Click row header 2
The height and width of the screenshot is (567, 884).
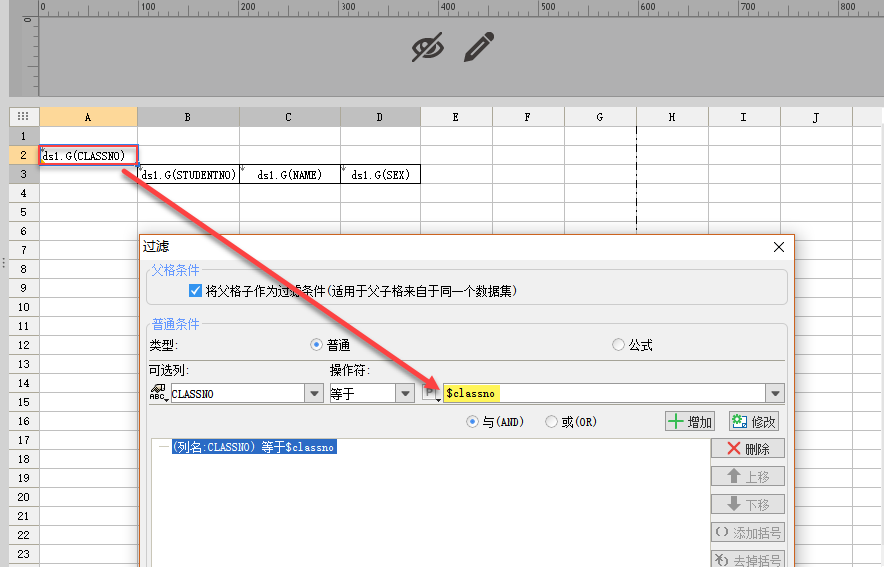click(x=24, y=155)
